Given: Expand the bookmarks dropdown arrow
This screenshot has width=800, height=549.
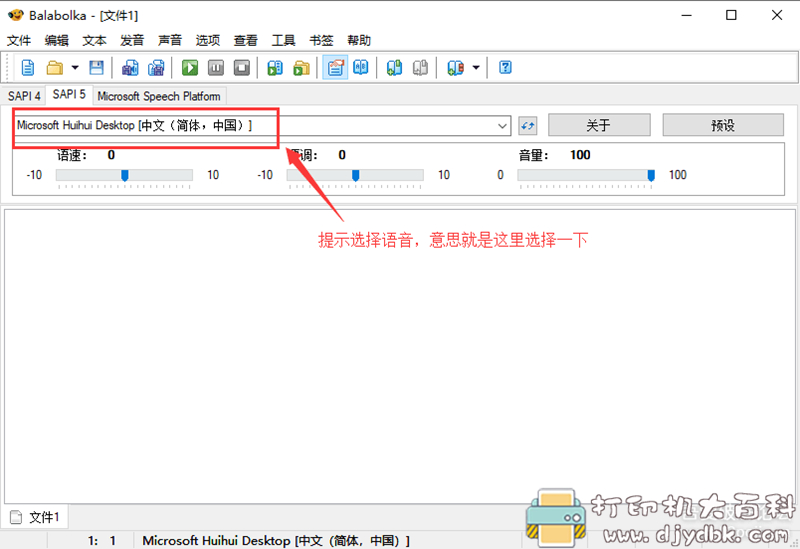Looking at the screenshot, I should pos(476,67).
